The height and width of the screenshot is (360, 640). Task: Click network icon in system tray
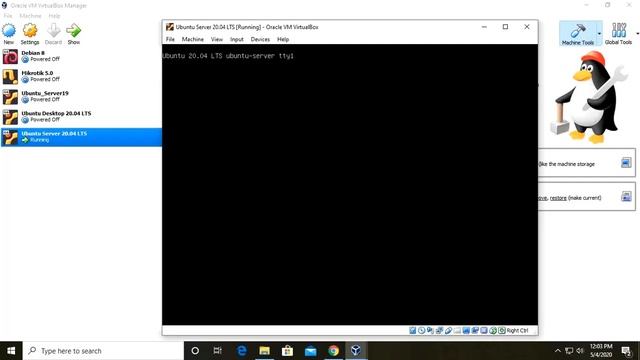click(569, 351)
